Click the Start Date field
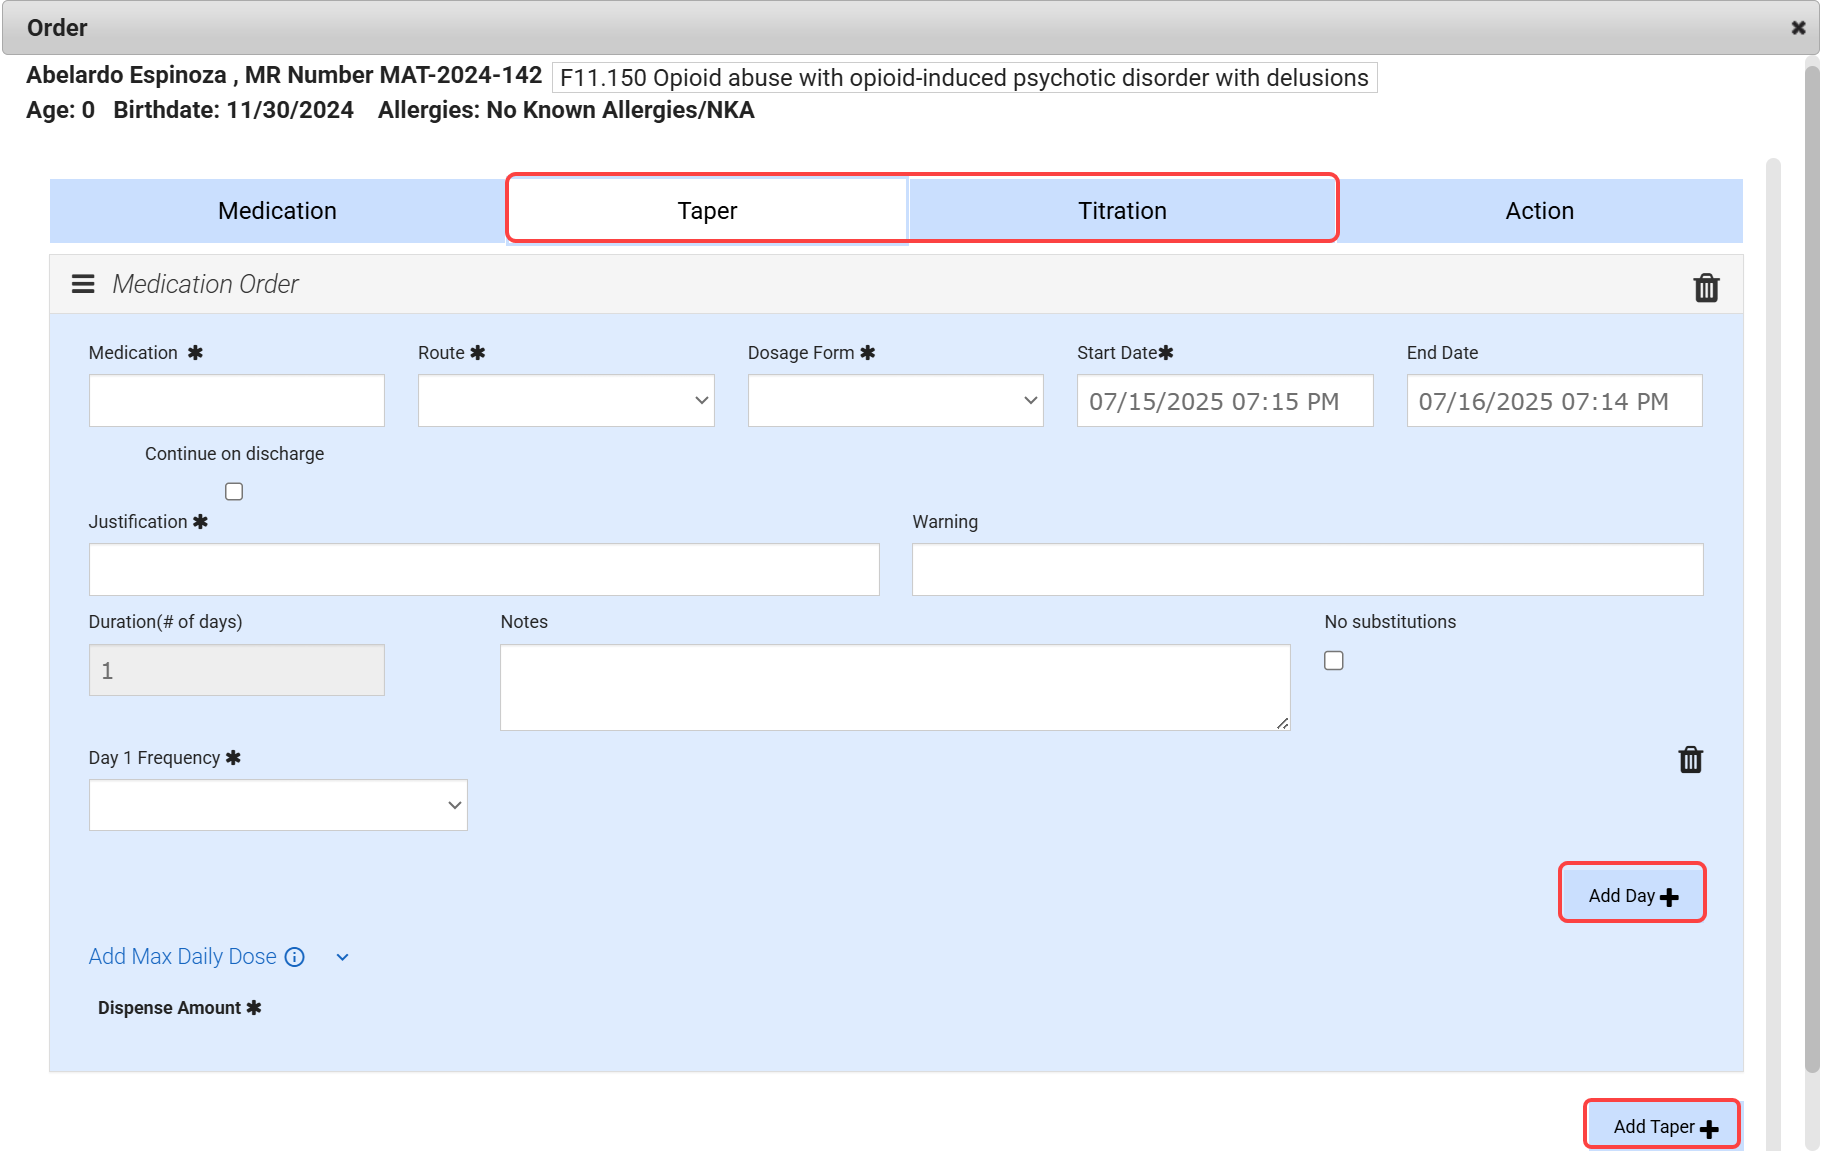Viewport: 1821px width, 1161px height. pos(1224,401)
